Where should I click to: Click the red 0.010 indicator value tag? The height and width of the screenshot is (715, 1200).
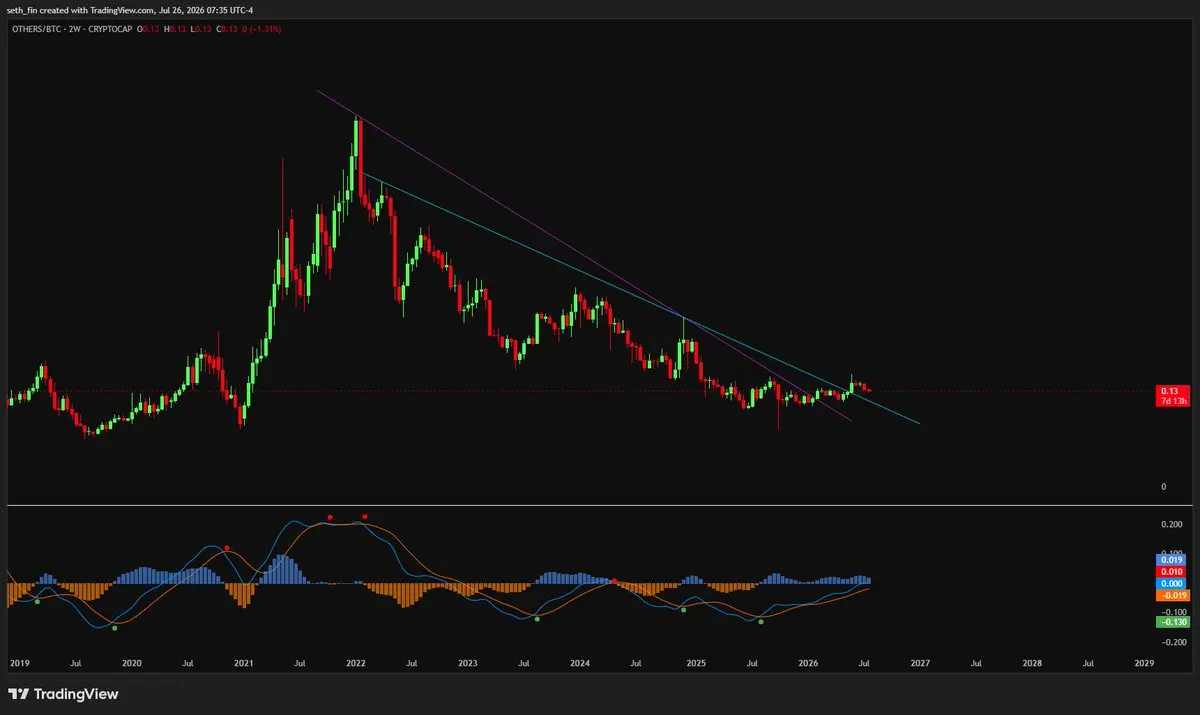point(1169,571)
